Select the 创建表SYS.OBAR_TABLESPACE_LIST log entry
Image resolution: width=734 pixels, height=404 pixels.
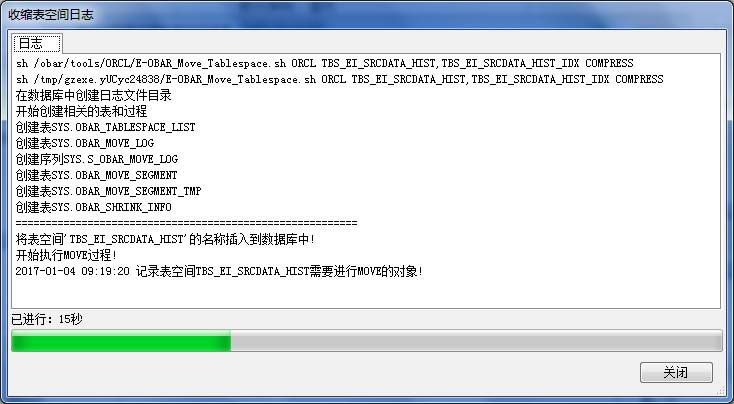click(105, 127)
